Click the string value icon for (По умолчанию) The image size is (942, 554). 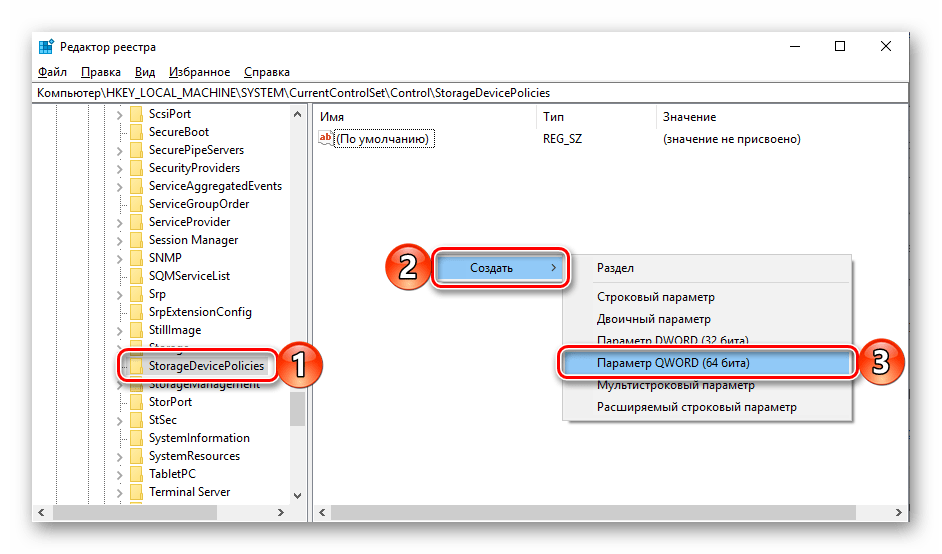[x=325, y=138]
